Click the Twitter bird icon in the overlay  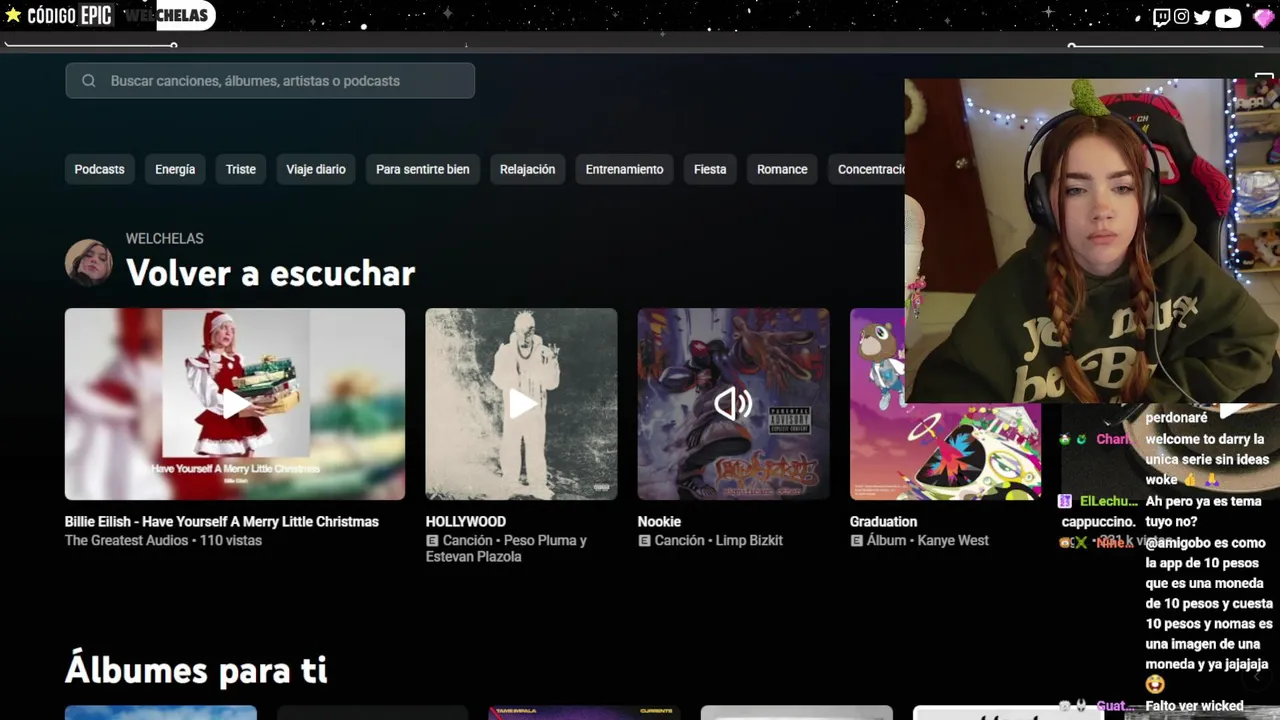click(x=1202, y=17)
